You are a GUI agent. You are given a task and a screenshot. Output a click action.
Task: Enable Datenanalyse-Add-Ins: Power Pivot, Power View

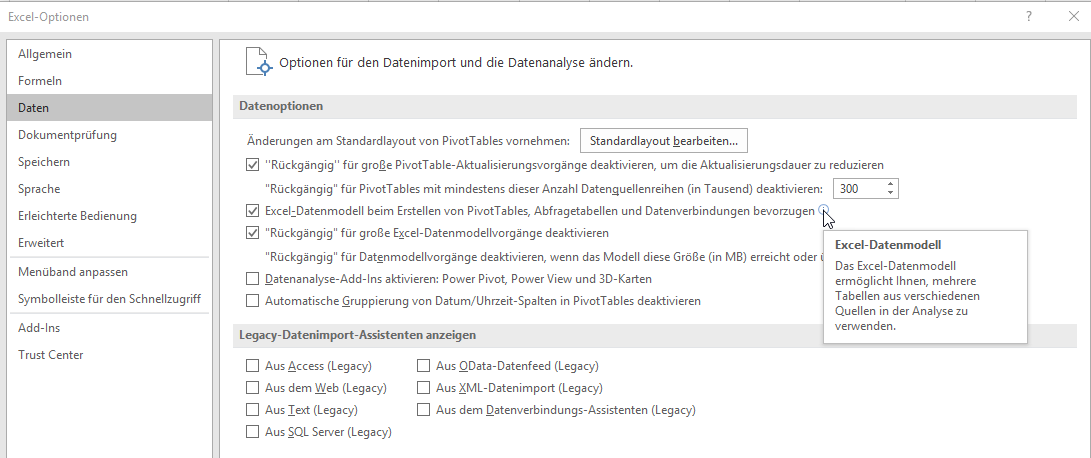coord(252,279)
